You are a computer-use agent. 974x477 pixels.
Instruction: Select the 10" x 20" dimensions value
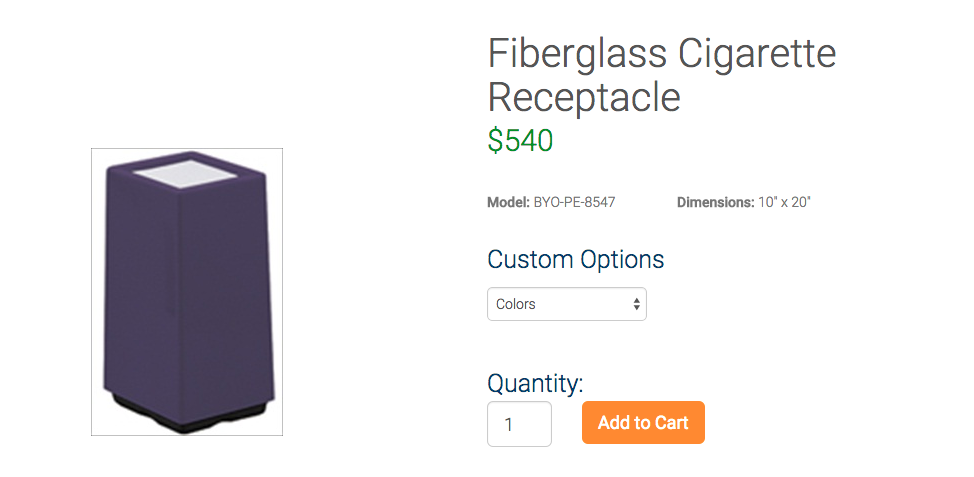[785, 202]
